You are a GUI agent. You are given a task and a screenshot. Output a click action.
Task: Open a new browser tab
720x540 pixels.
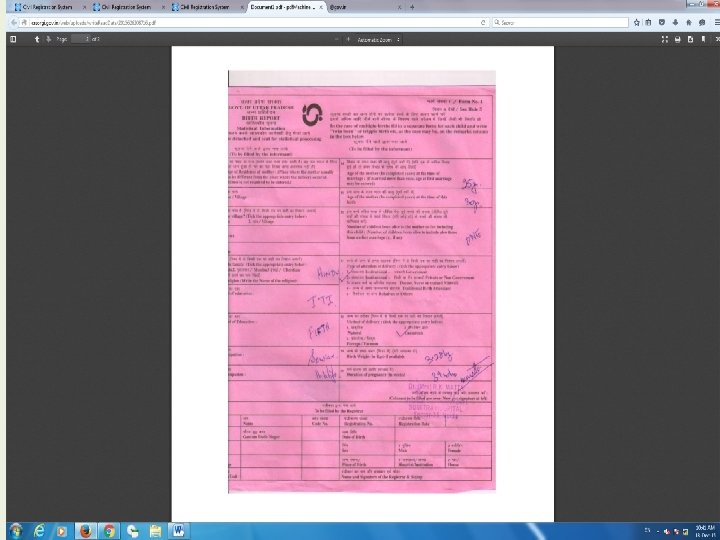[x=412, y=7]
